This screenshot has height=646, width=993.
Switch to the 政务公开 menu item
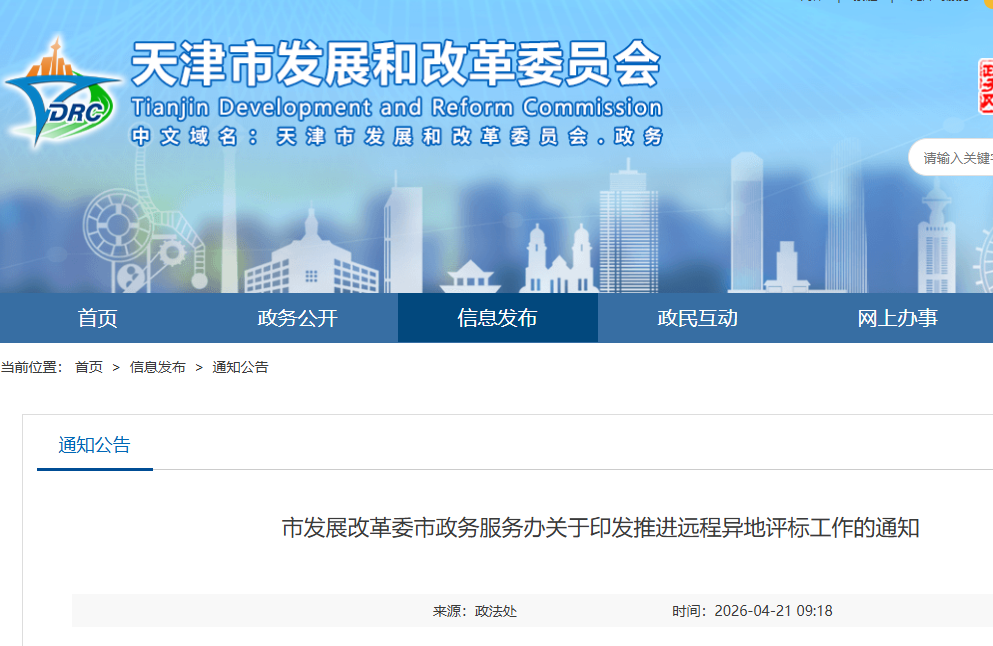click(x=297, y=317)
